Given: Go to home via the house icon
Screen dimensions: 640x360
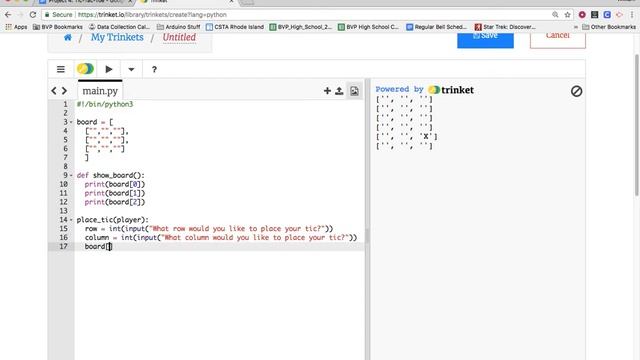Looking at the screenshot, I should pos(68,37).
